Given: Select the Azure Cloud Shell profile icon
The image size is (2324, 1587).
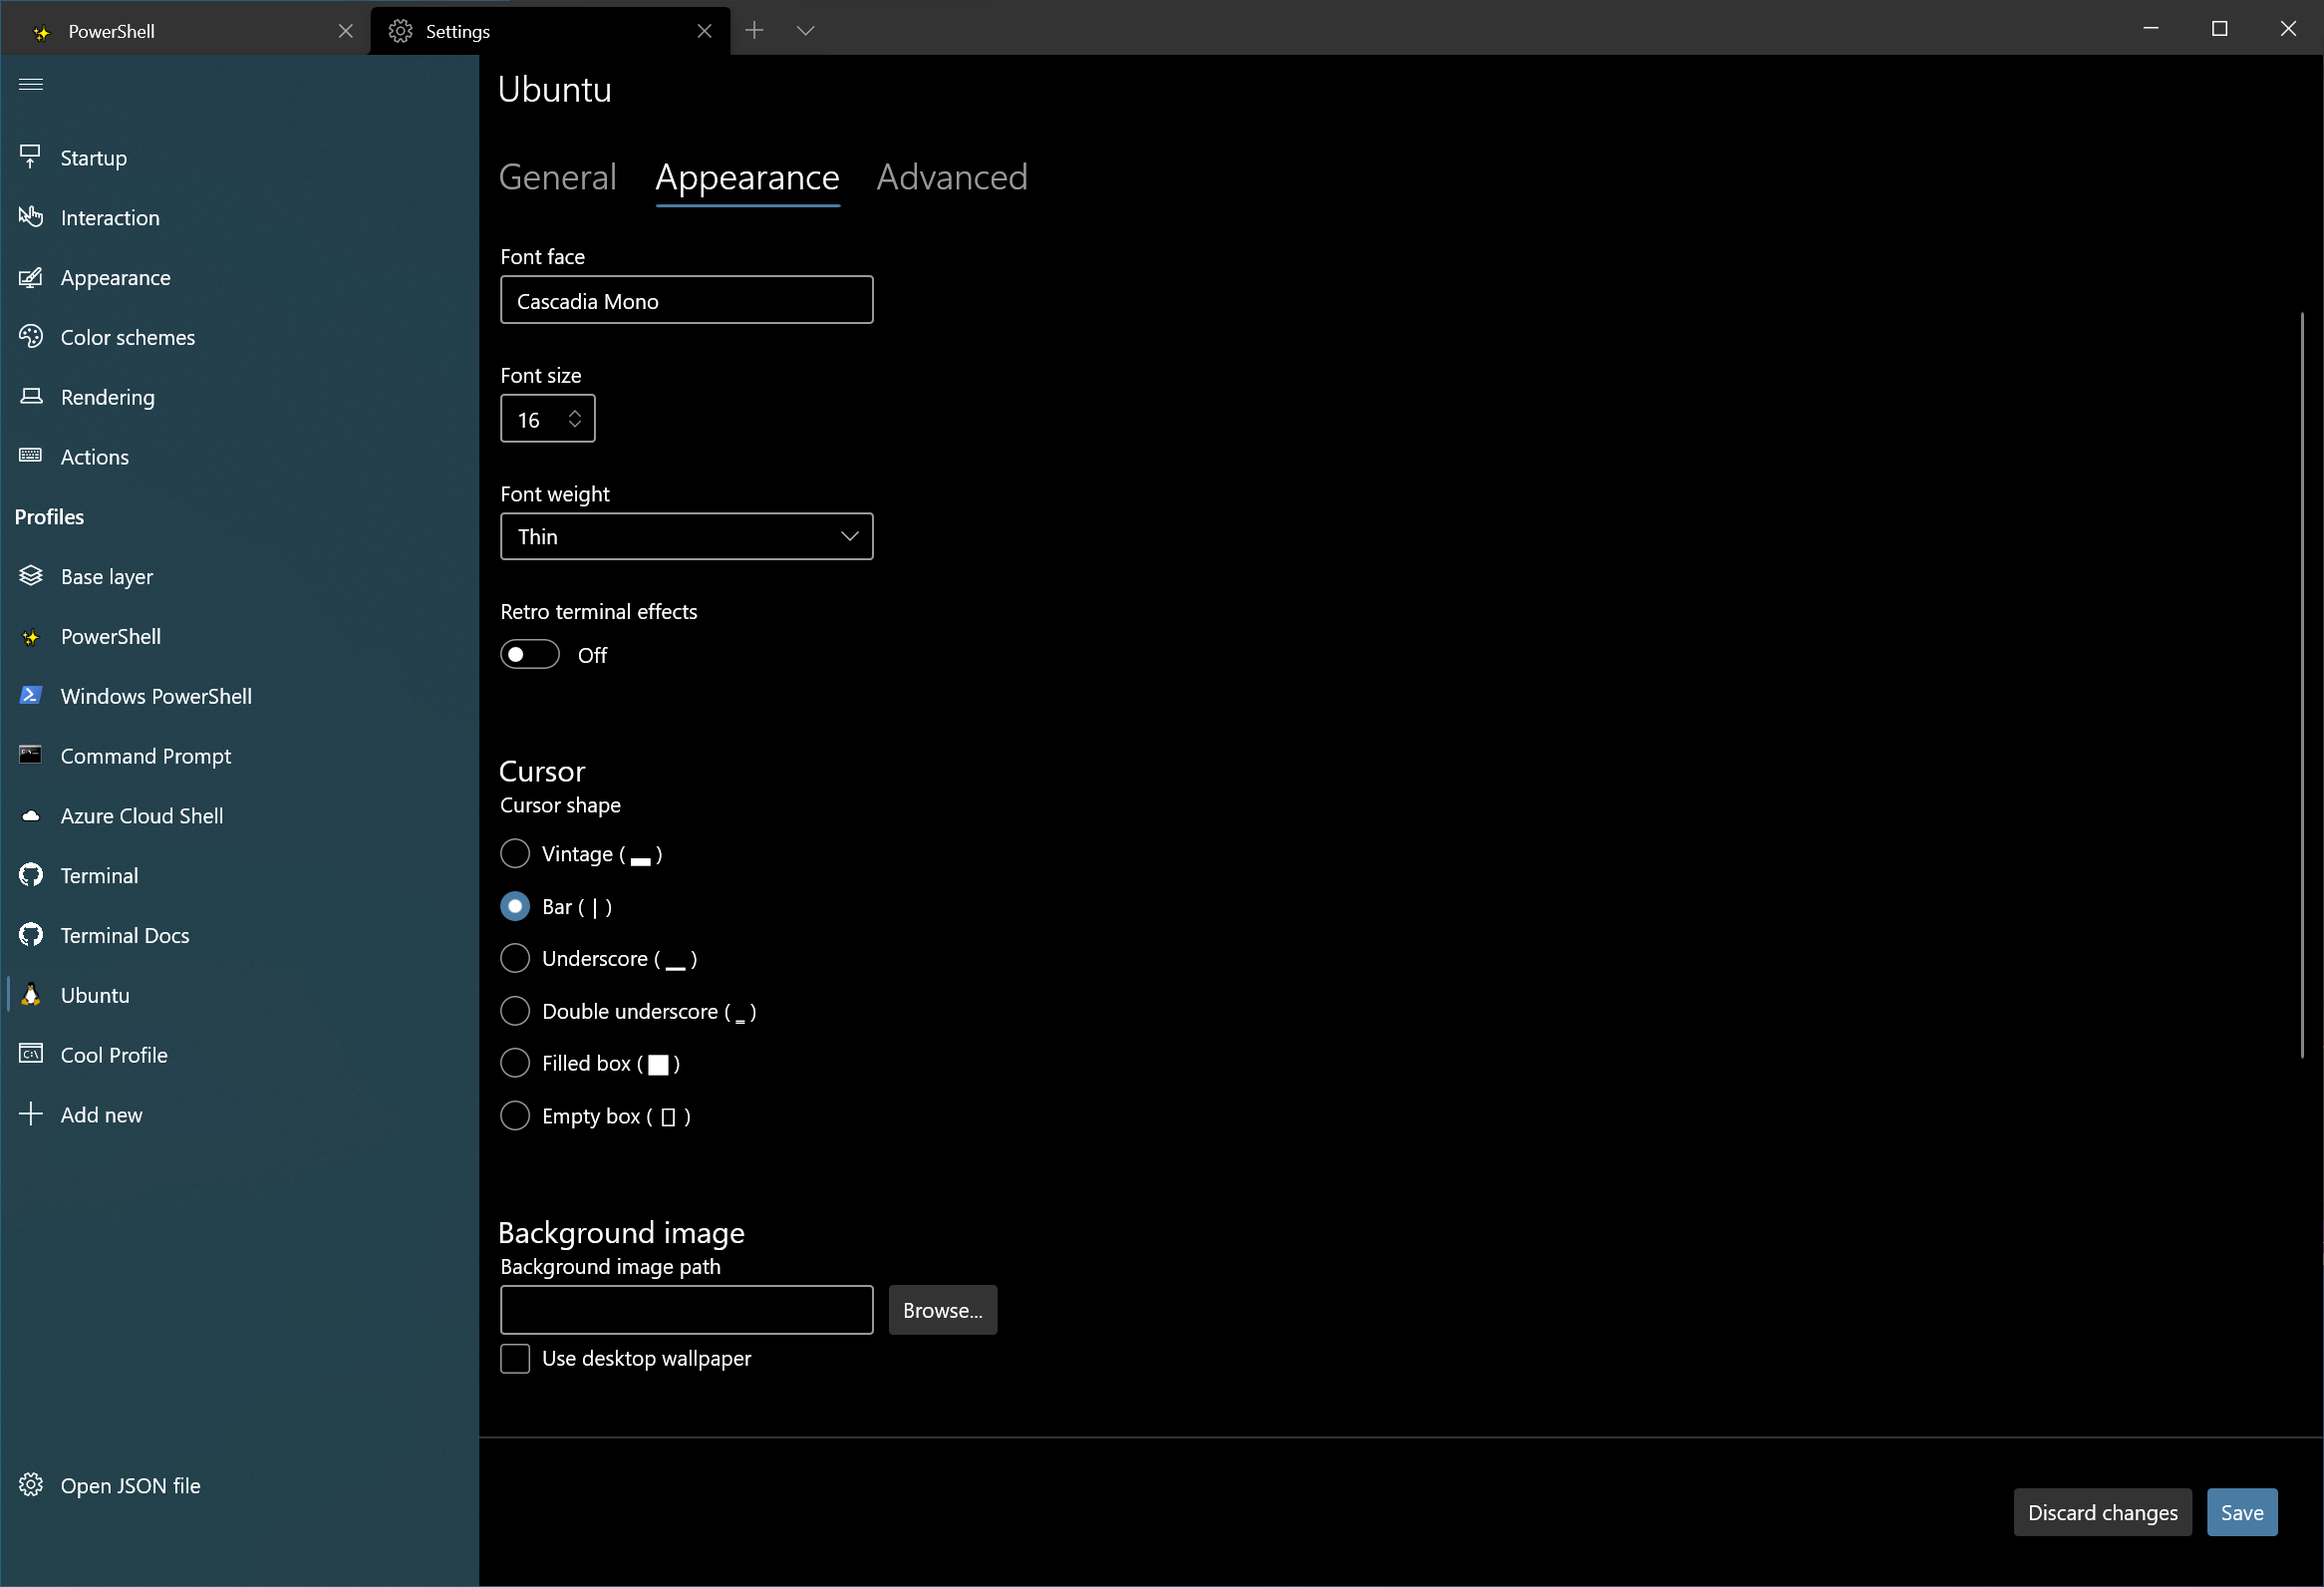Looking at the screenshot, I should click(x=31, y=816).
